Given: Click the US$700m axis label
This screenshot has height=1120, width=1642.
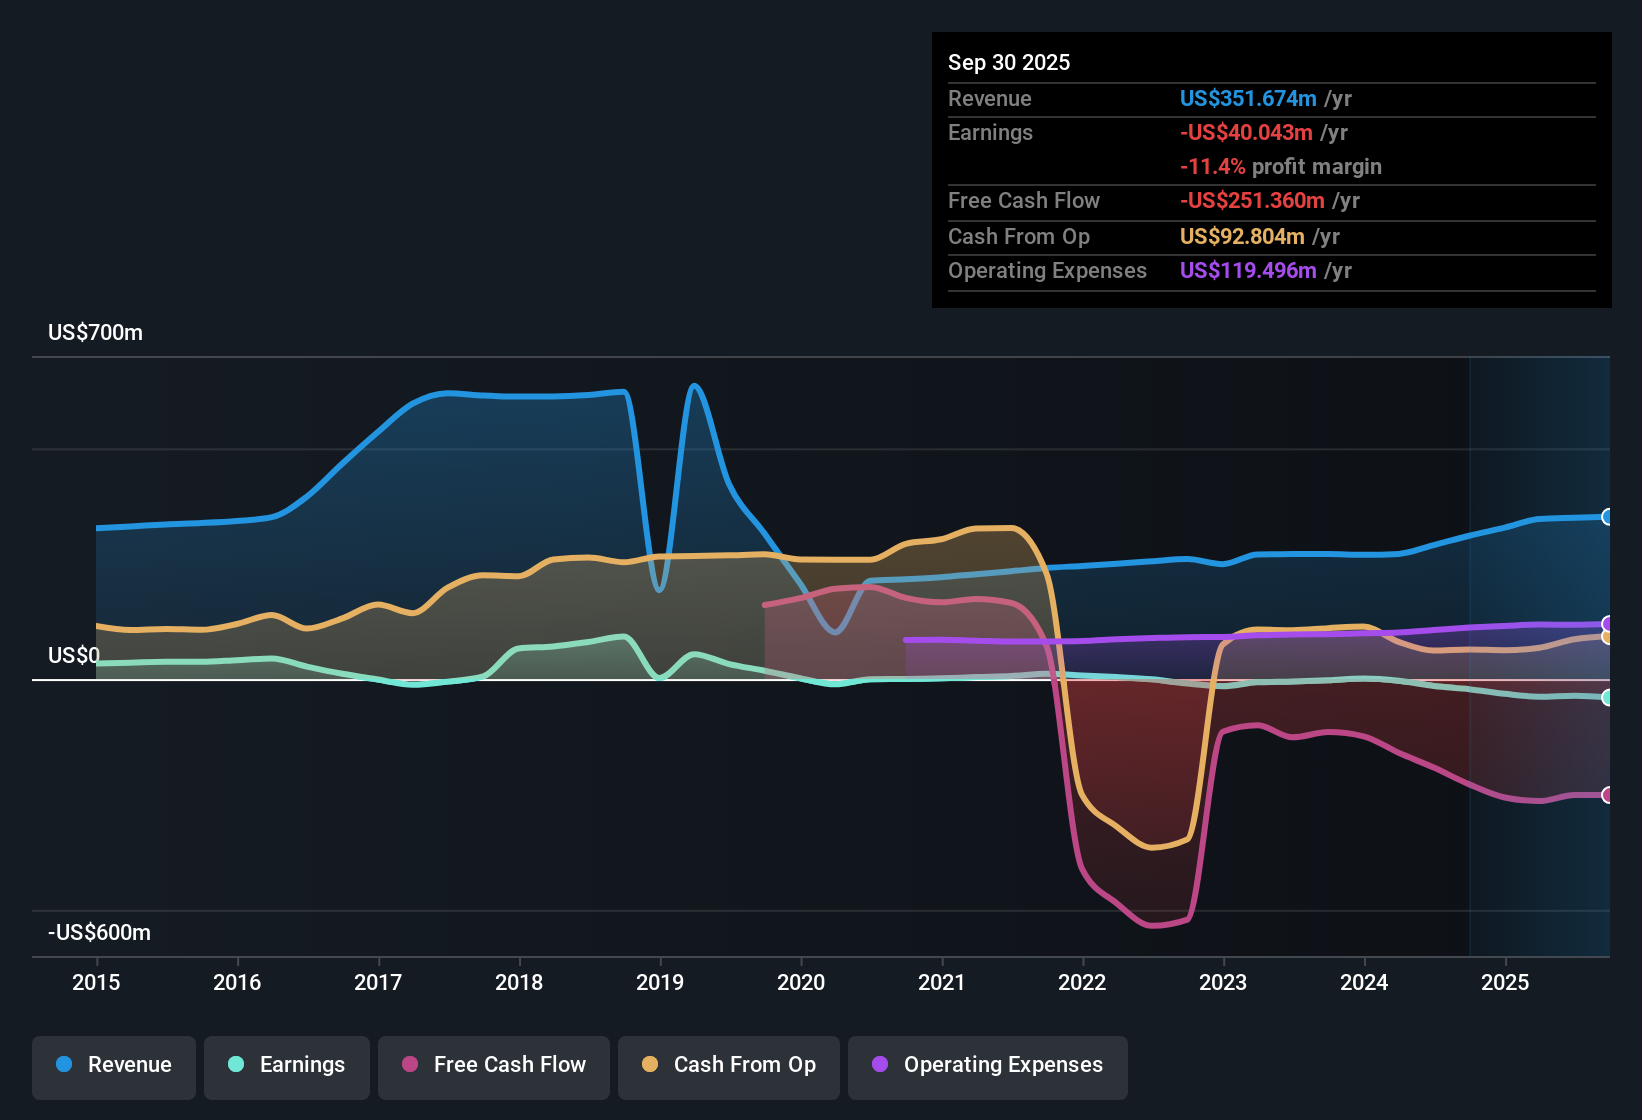Looking at the screenshot, I should (95, 332).
